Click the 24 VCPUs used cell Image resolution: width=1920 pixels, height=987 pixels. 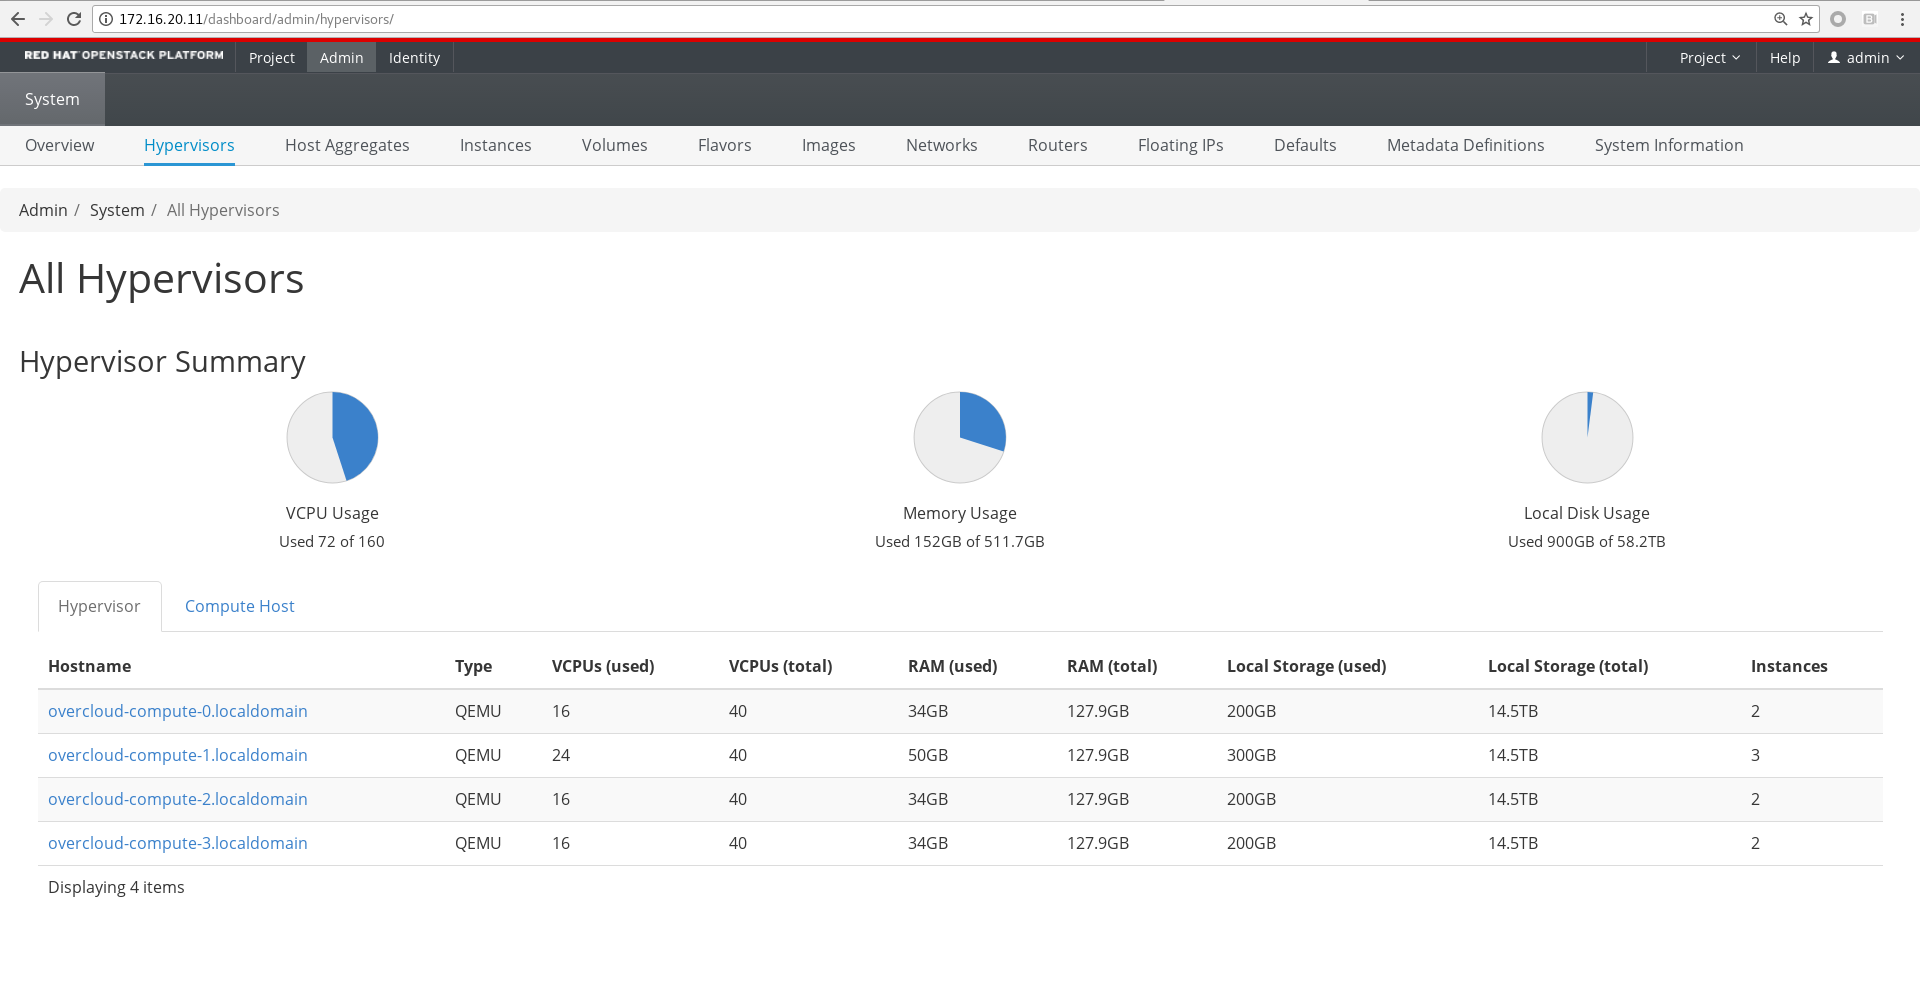point(561,755)
